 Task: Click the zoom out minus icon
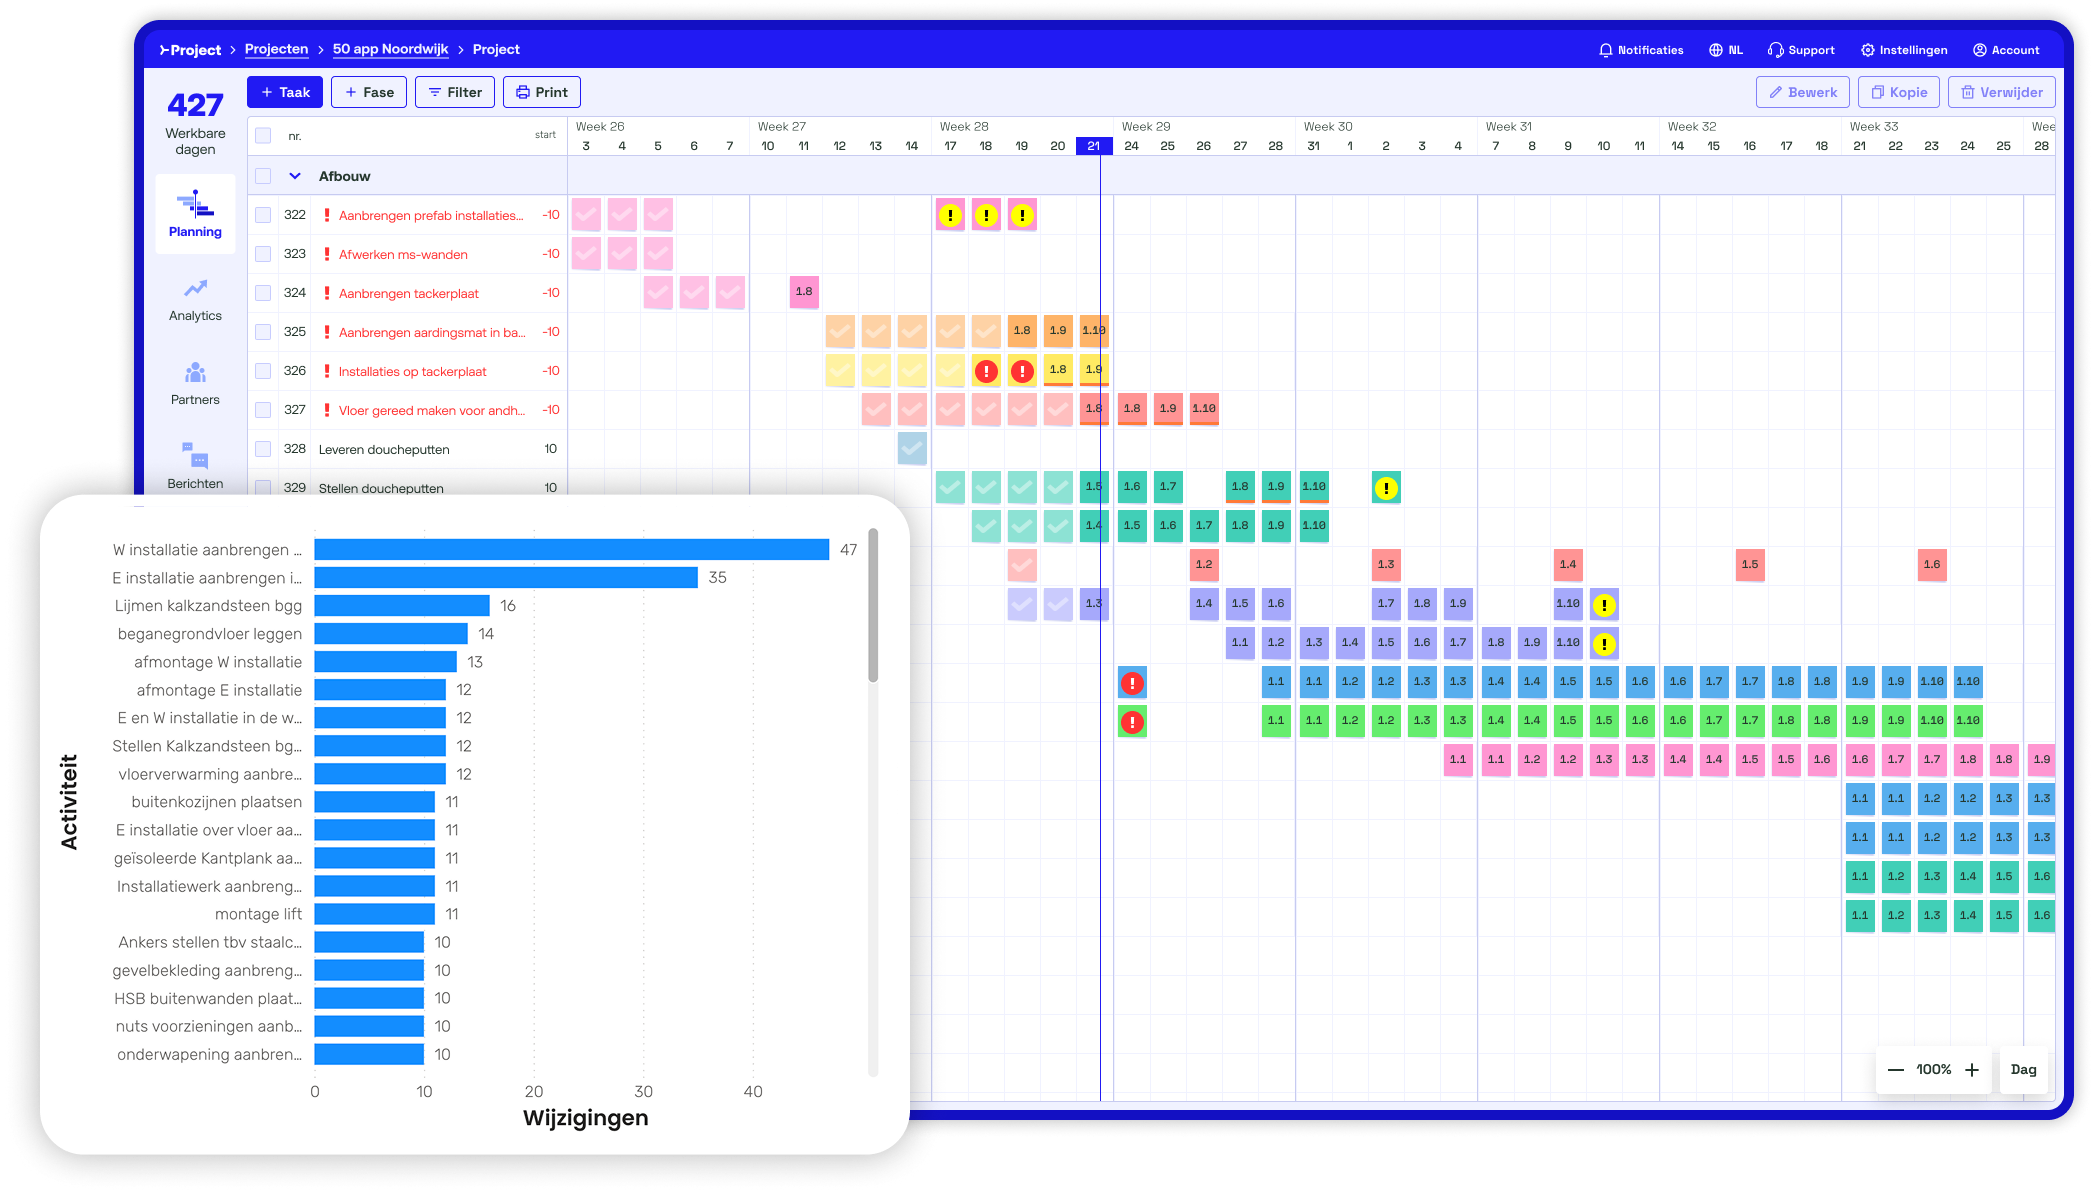1895,1070
